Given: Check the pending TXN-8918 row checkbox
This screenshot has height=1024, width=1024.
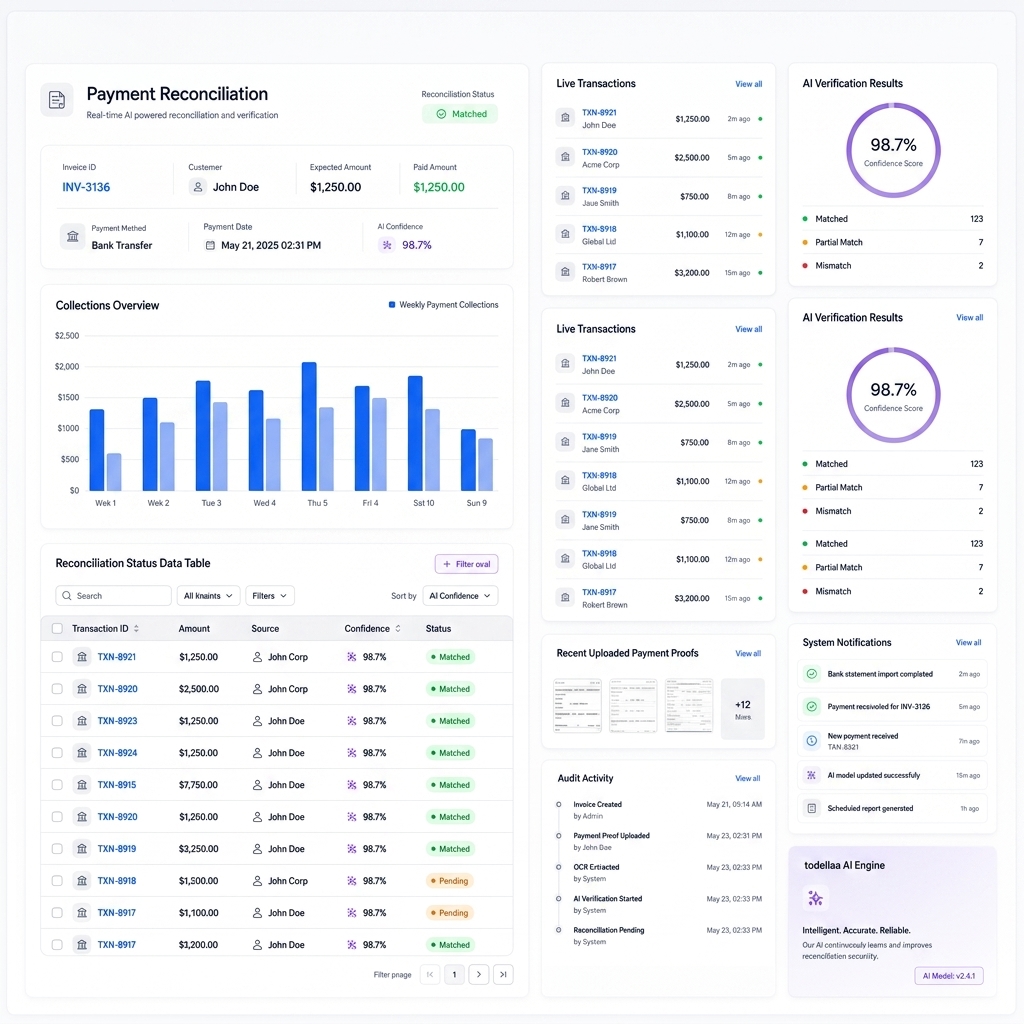Looking at the screenshot, I should pos(57,881).
